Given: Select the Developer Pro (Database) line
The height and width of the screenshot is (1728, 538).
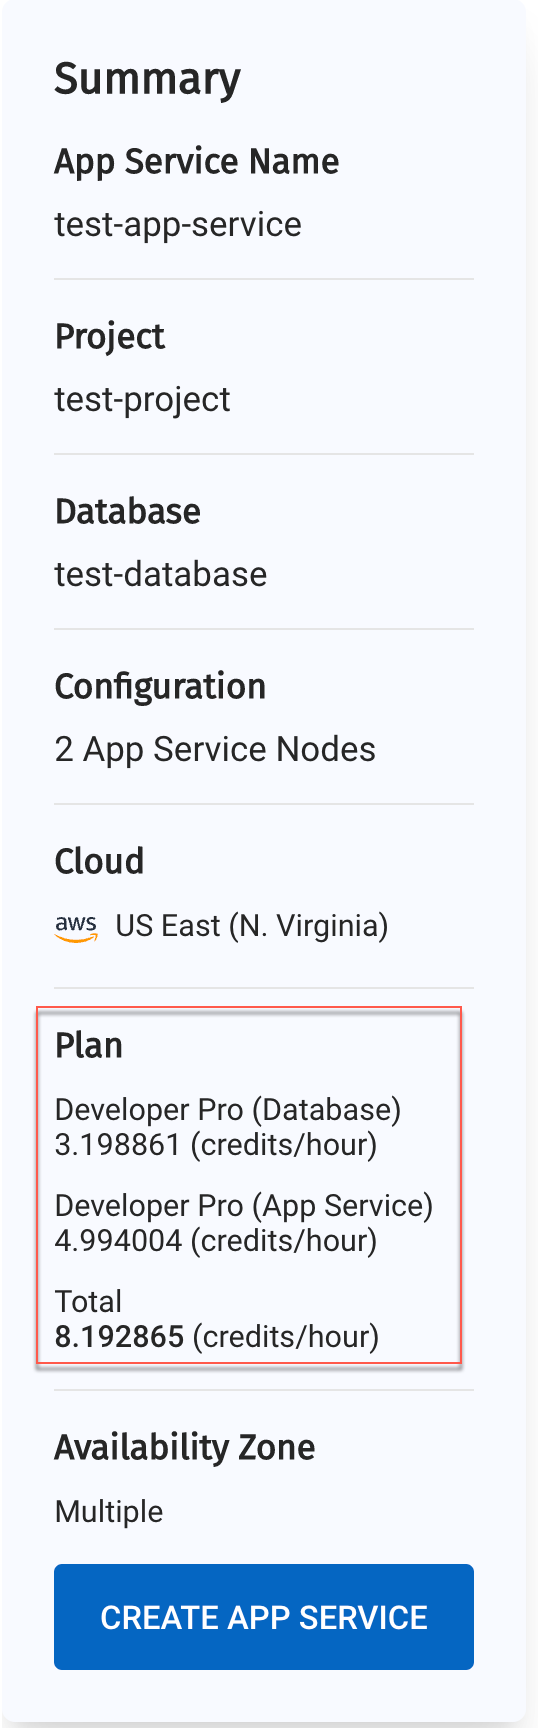Looking at the screenshot, I should click(228, 1109).
